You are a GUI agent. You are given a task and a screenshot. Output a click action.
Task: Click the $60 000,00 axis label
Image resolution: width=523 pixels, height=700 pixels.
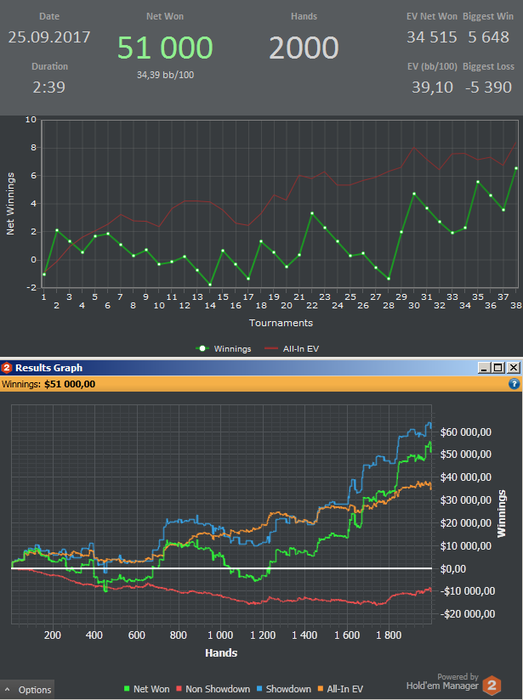pyautogui.click(x=465, y=432)
